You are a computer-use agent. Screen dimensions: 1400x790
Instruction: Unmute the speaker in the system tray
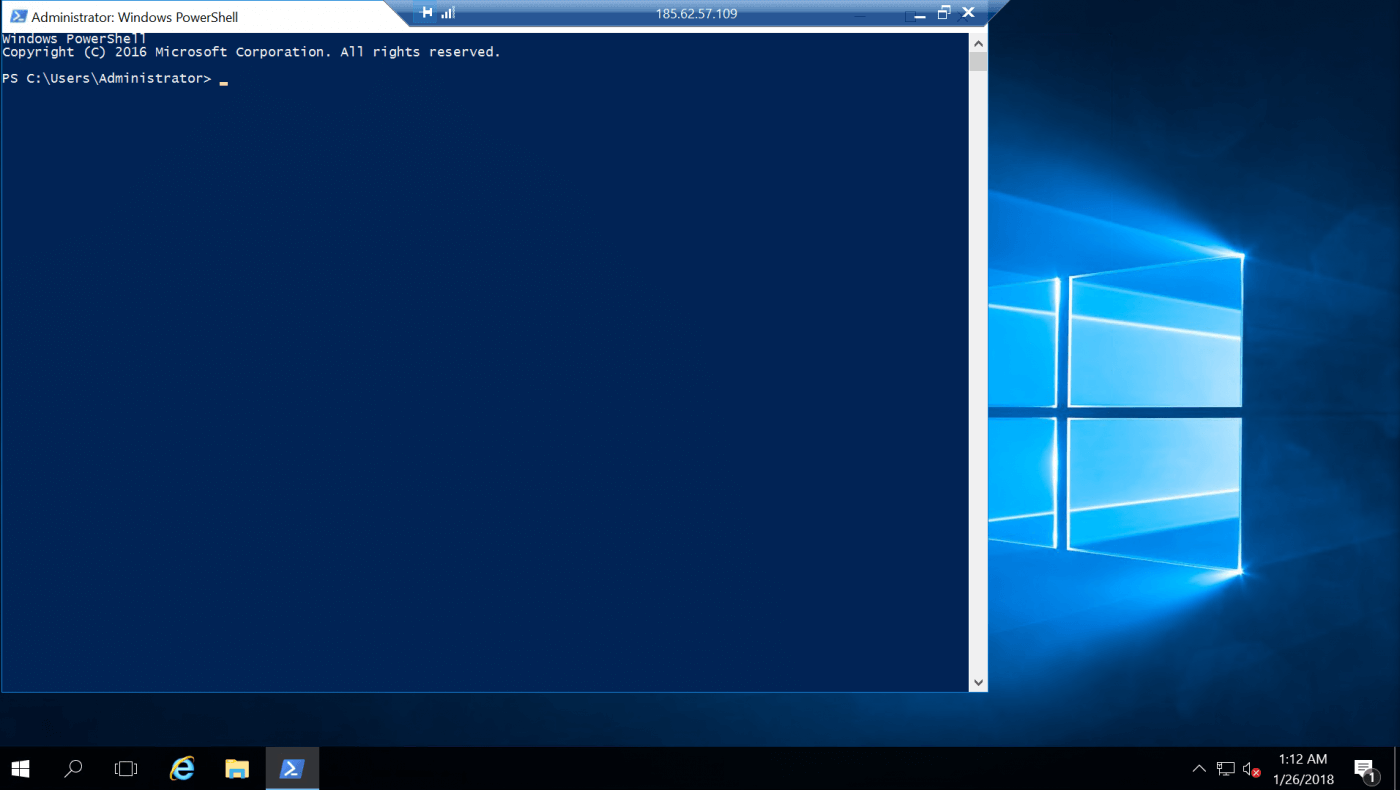pyautogui.click(x=1250, y=768)
